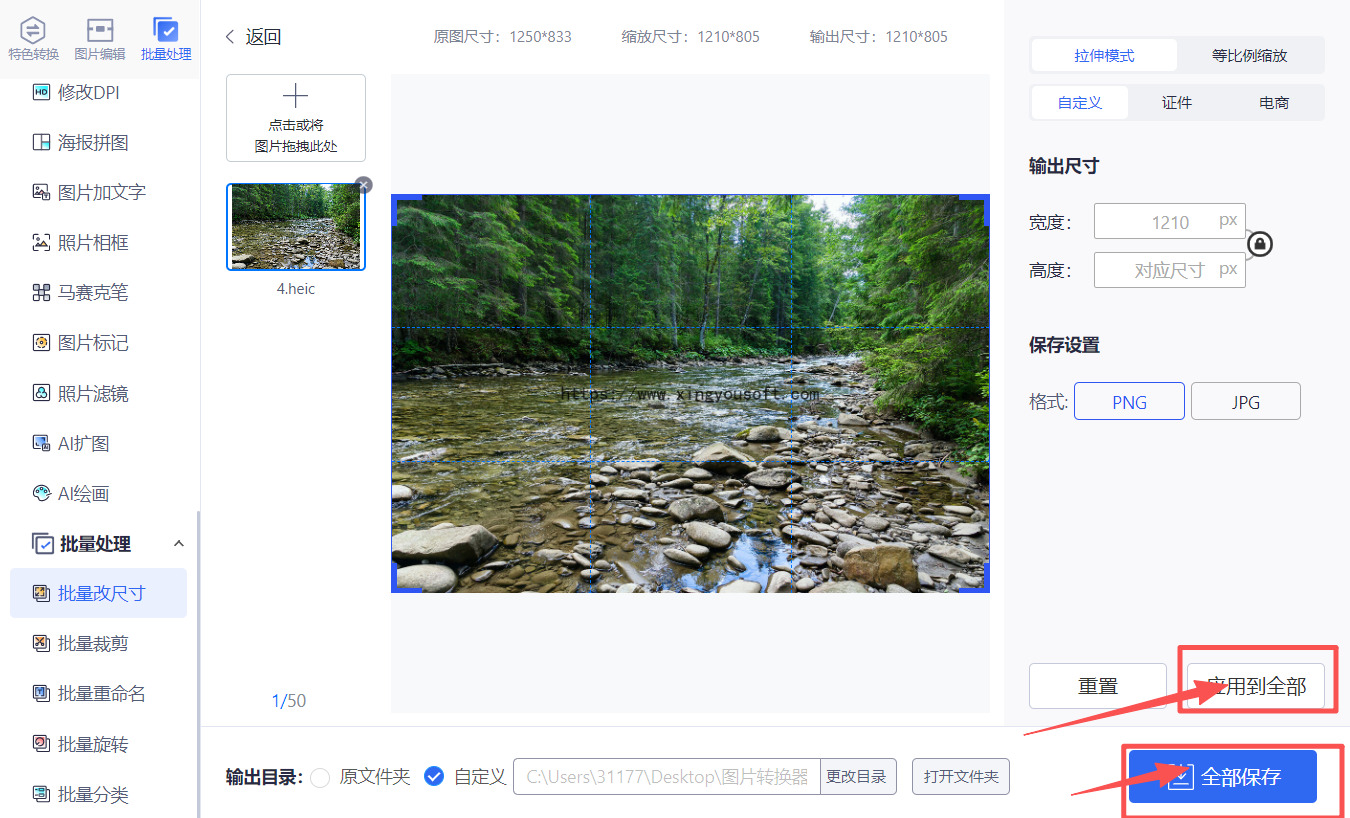Viewport: 1350px width, 818px height.
Task: Click the add-image box 点击或将图片拖拽此处
Action: pos(296,118)
